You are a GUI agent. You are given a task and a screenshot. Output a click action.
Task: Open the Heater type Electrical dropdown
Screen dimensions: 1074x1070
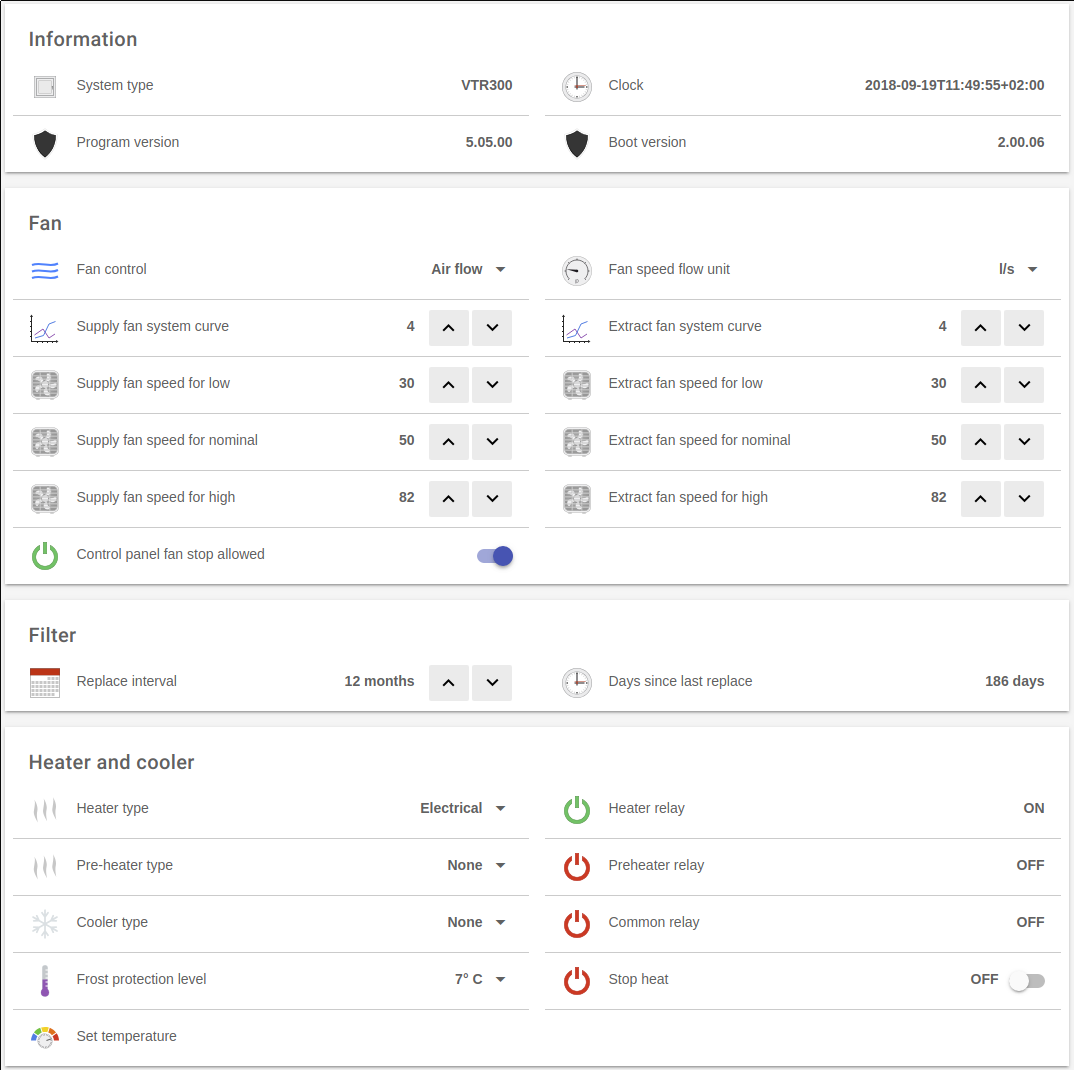point(463,809)
